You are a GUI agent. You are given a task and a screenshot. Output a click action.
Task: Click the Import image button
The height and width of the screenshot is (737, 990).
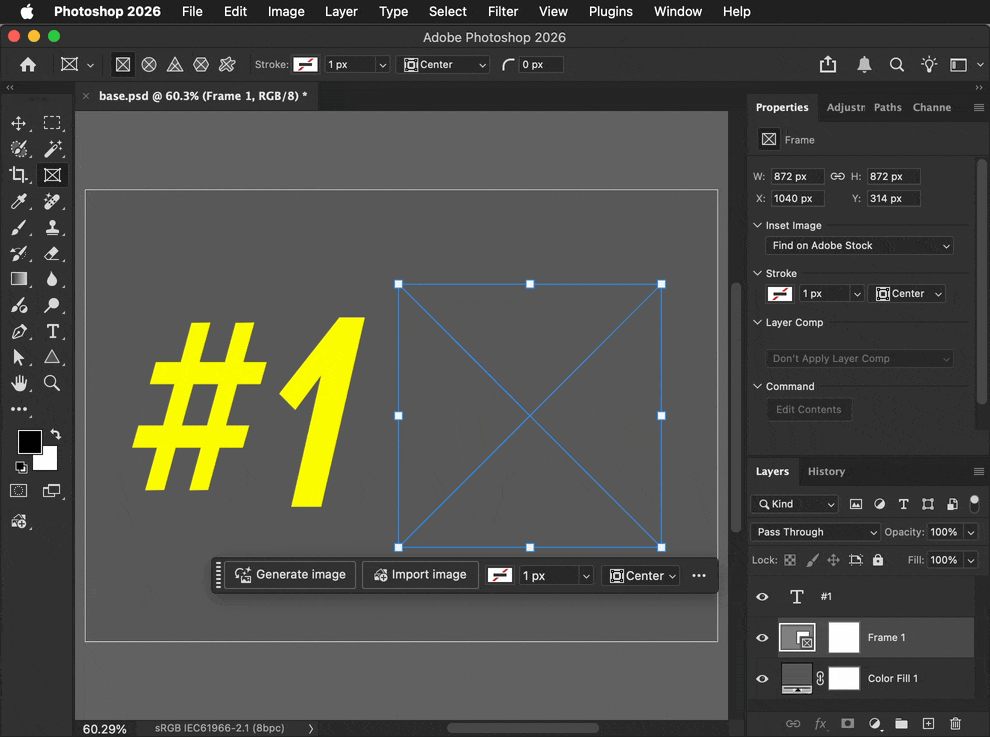(x=420, y=575)
